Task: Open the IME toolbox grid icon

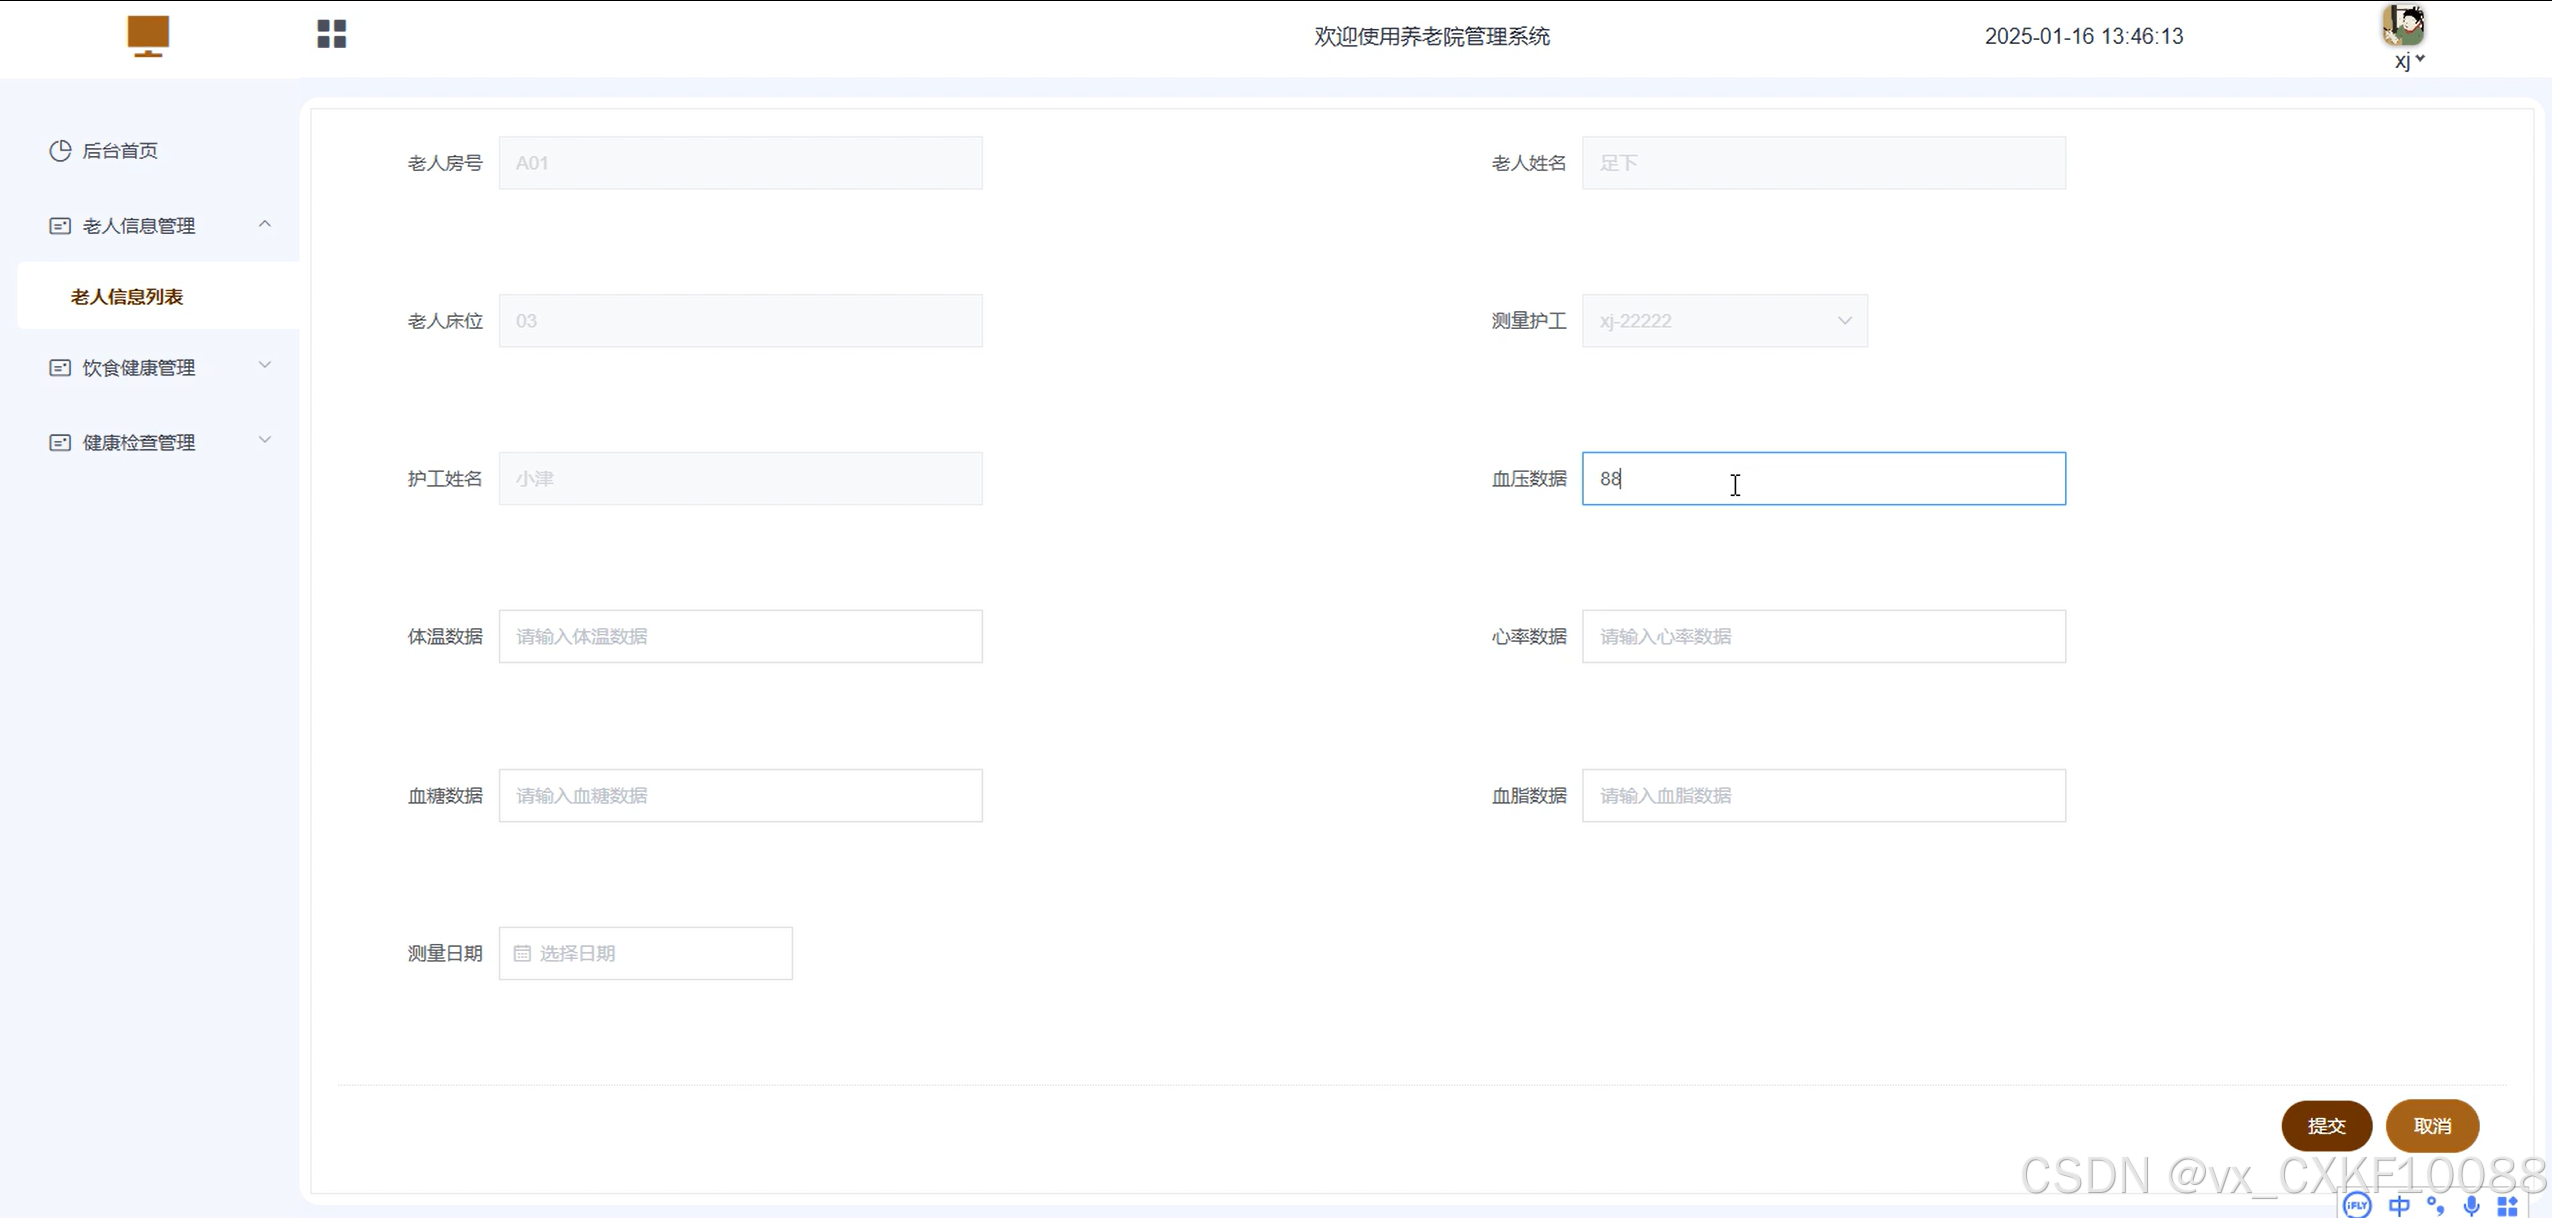Action: [2507, 1205]
